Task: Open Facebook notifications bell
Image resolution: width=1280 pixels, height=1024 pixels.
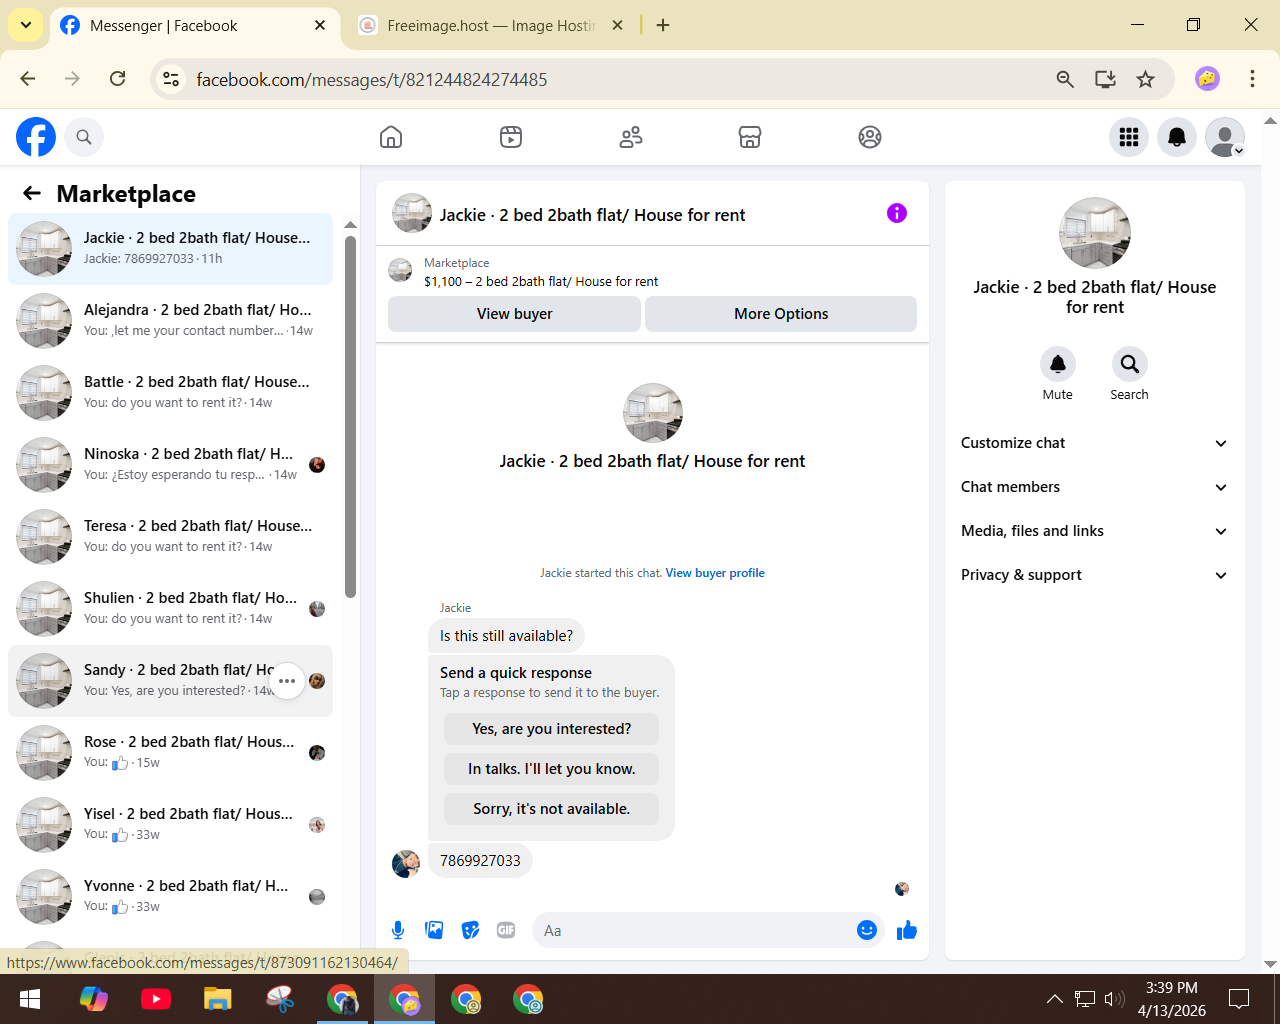Action: [x=1177, y=137]
